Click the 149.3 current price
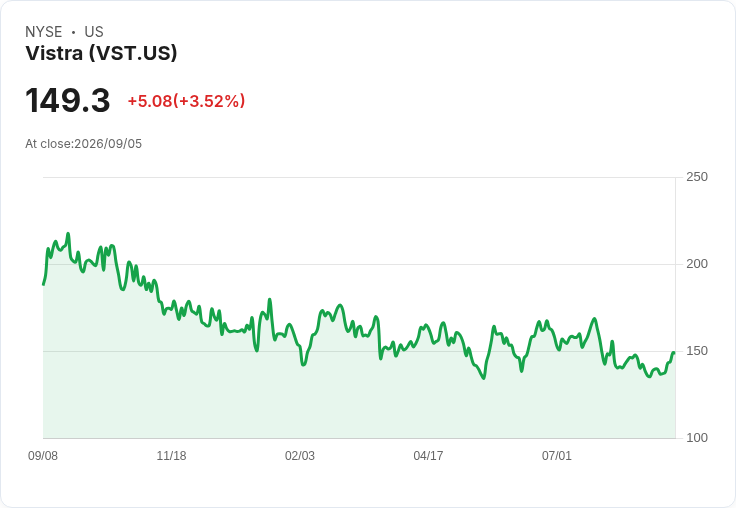 coord(68,100)
